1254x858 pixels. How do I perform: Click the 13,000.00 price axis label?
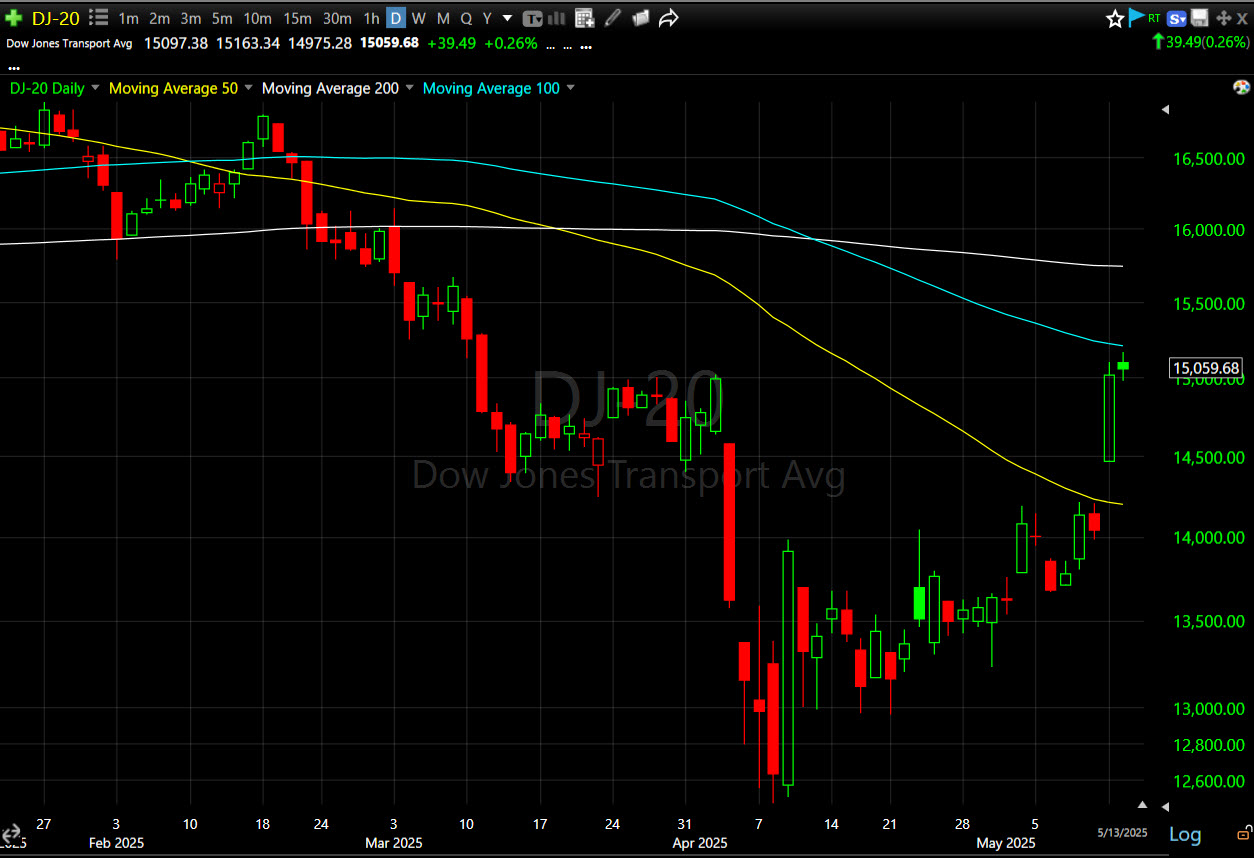[1208, 708]
